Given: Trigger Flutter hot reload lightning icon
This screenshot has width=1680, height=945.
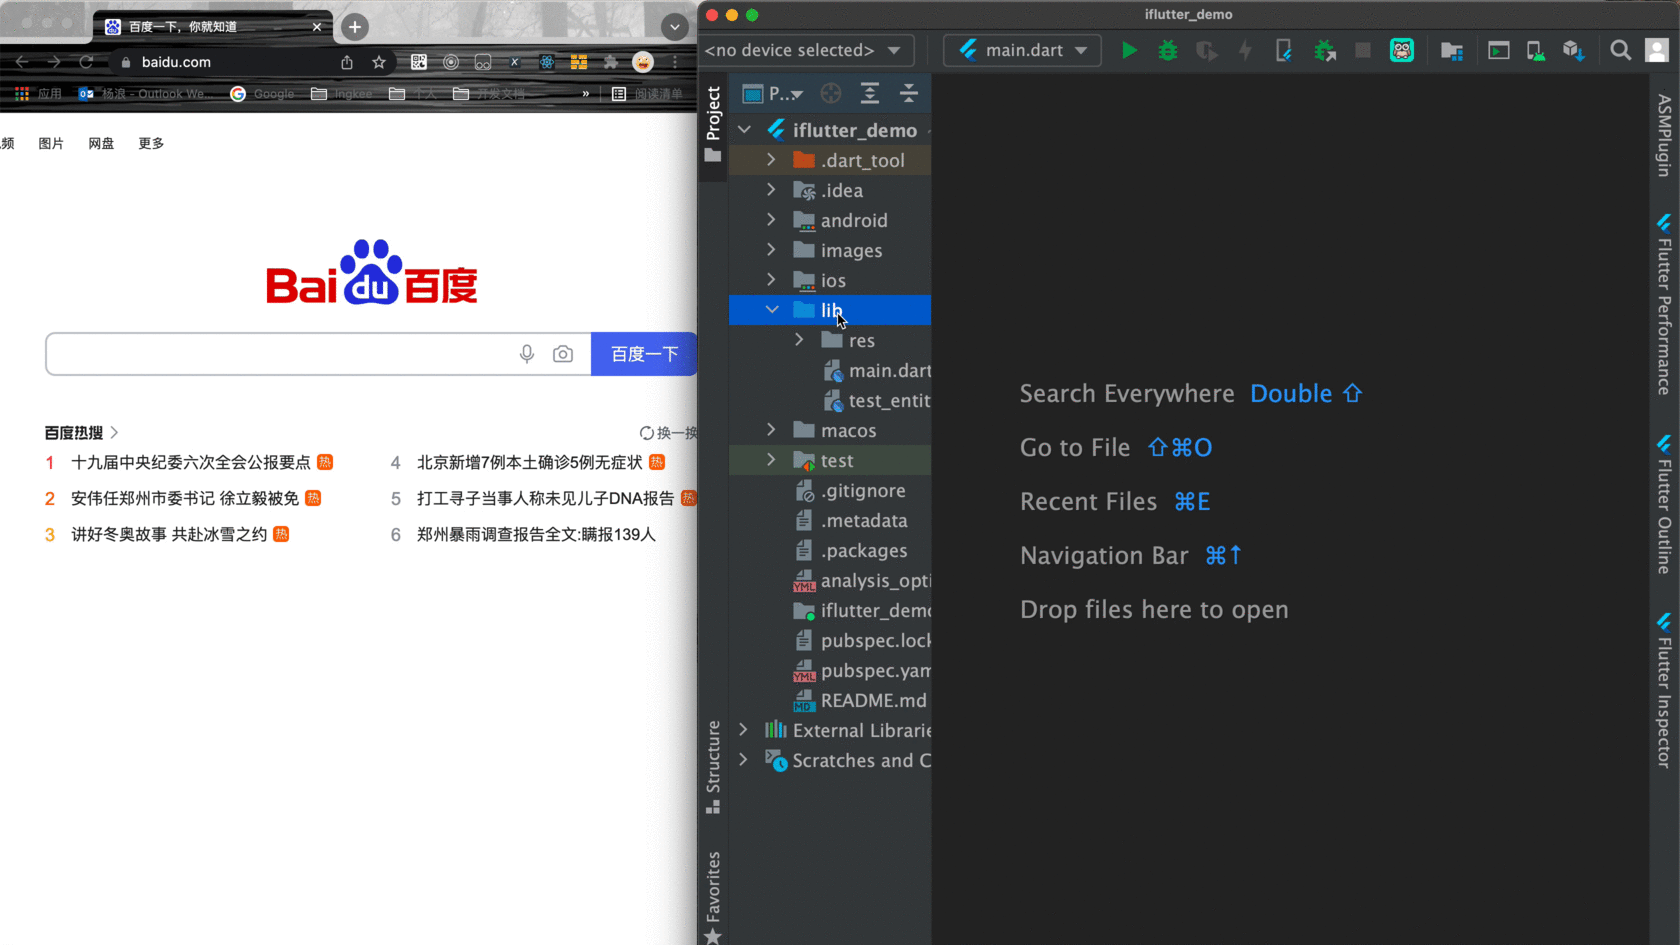Looking at the screenshot, I should point(1245,50).
